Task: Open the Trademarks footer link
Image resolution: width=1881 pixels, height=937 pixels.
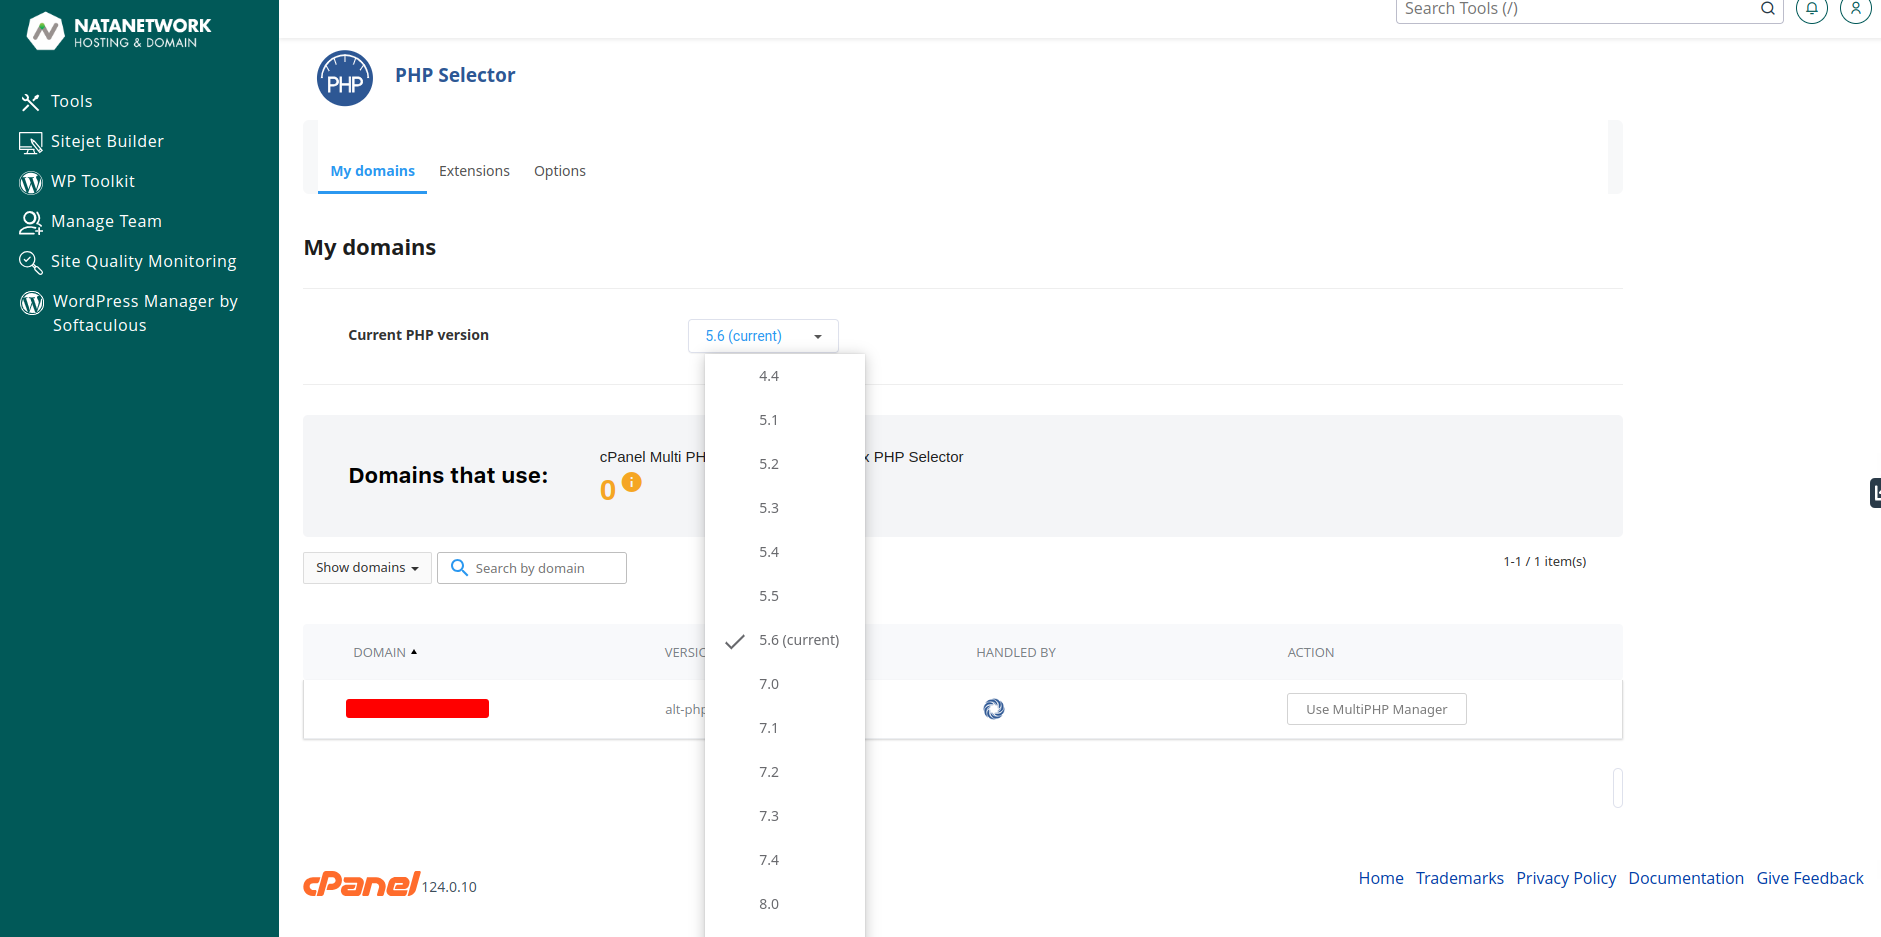Action: point(1460,878)
